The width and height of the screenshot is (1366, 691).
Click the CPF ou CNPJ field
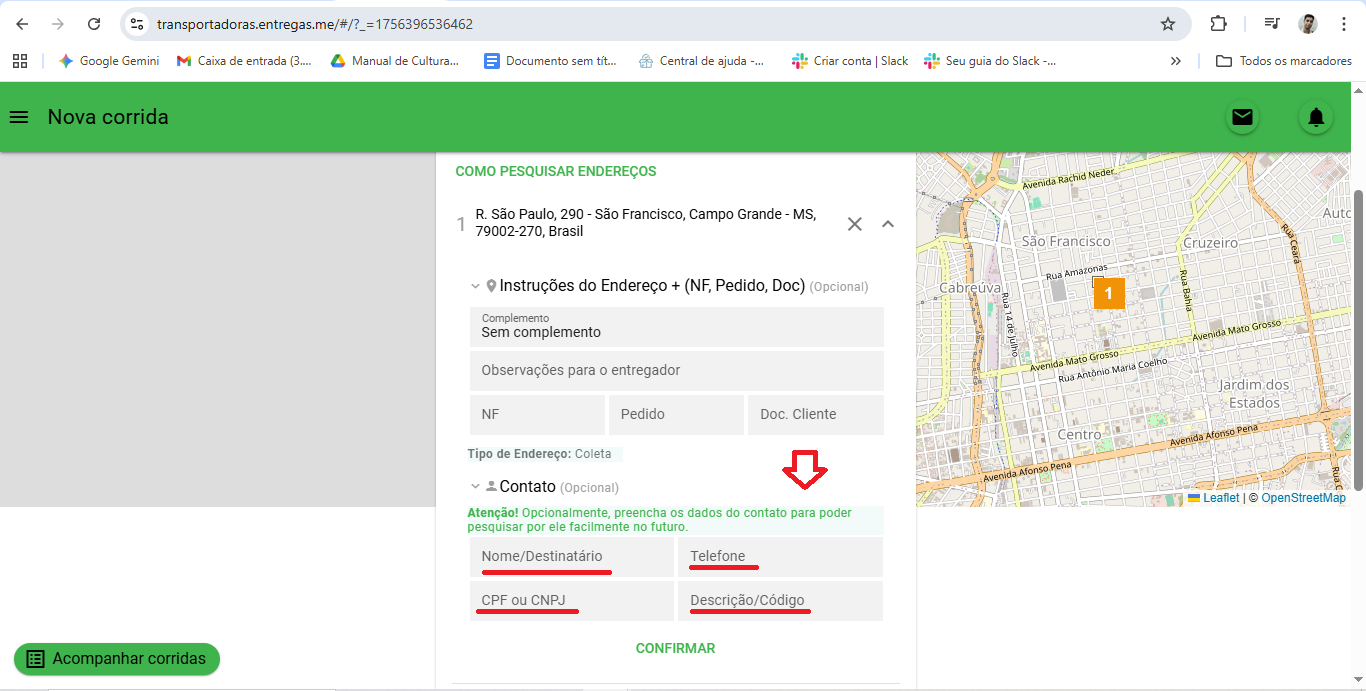point(572,601)
